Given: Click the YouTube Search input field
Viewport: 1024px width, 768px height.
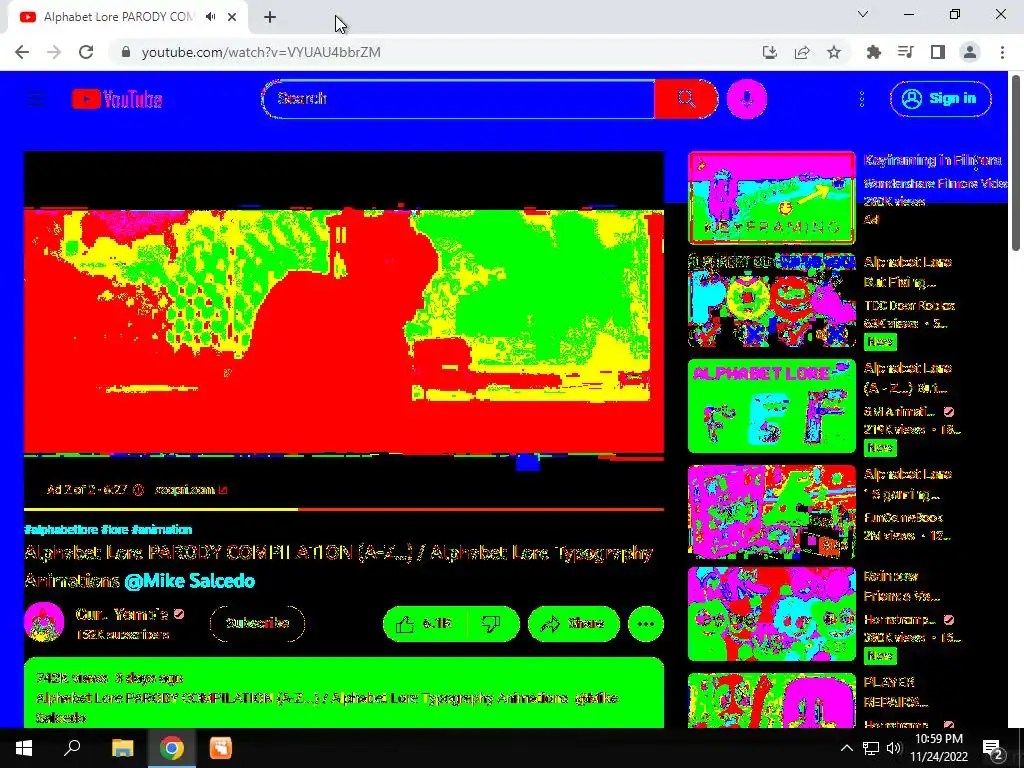Looking at the screenshot, I should [458, 99].
